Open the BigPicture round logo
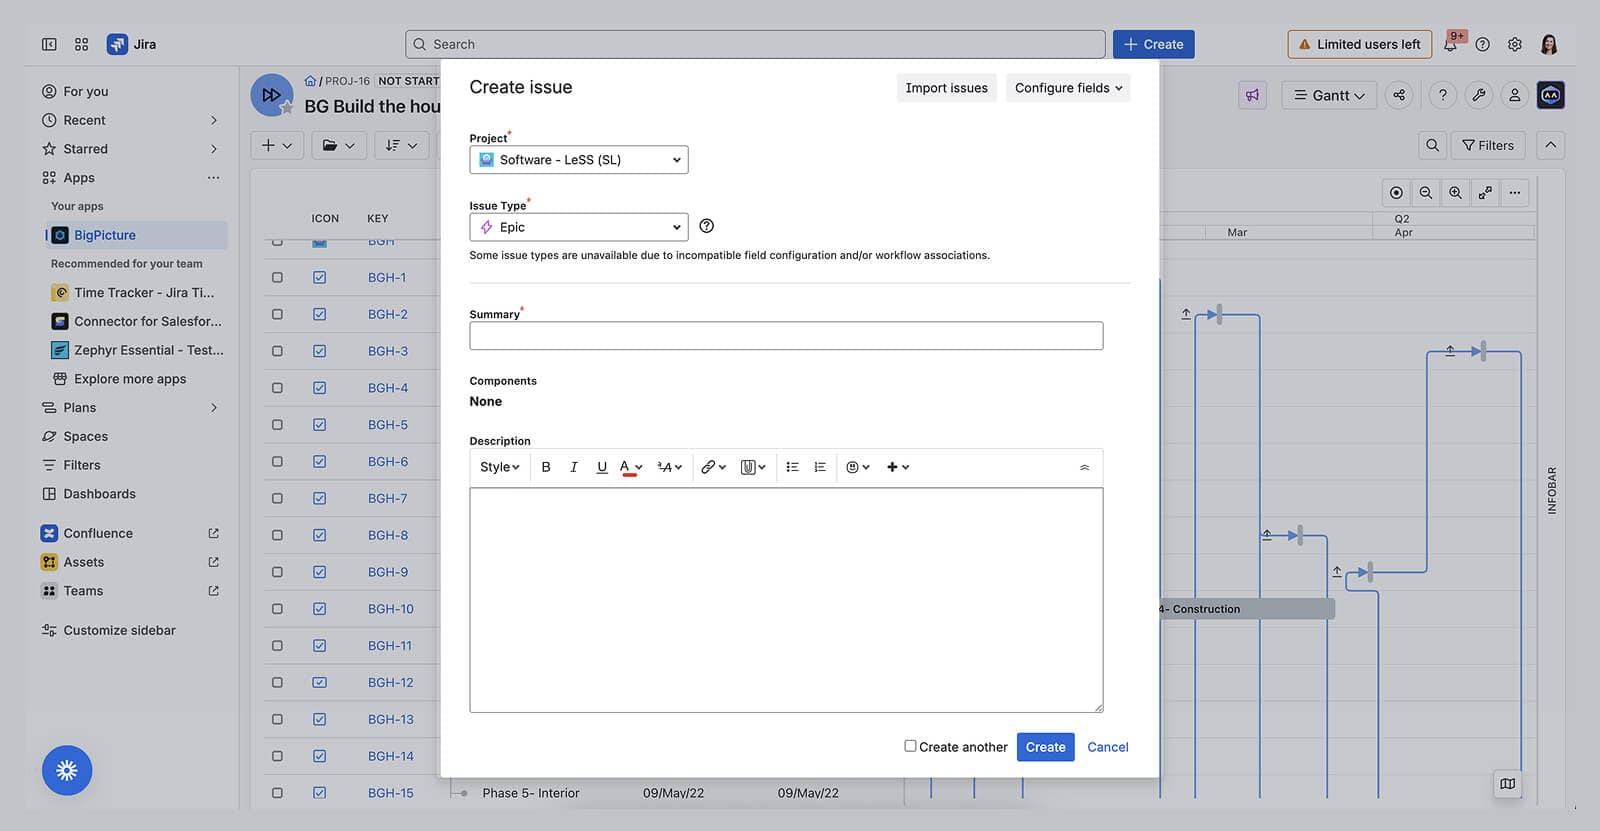 coord(271,95)
